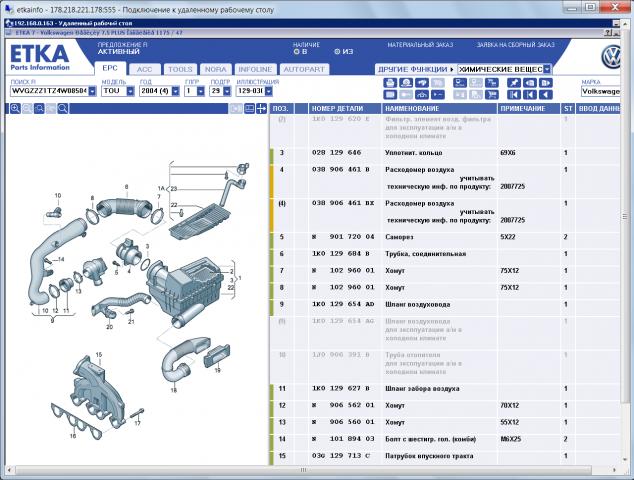Switch to the EPC tab
This screenshot has width=634, height=480.
pos(110,68)
